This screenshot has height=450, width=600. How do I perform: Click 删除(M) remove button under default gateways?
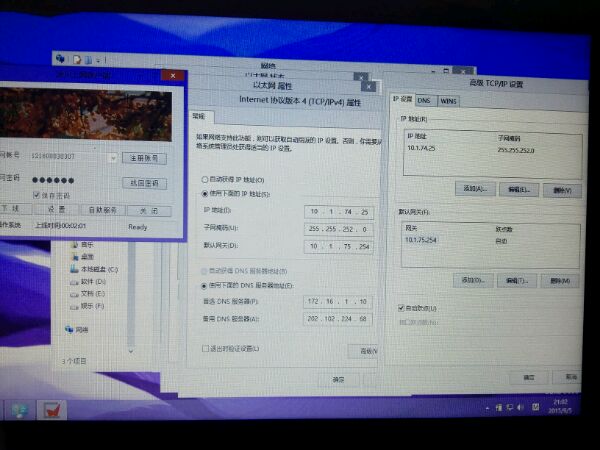point(560,281)
